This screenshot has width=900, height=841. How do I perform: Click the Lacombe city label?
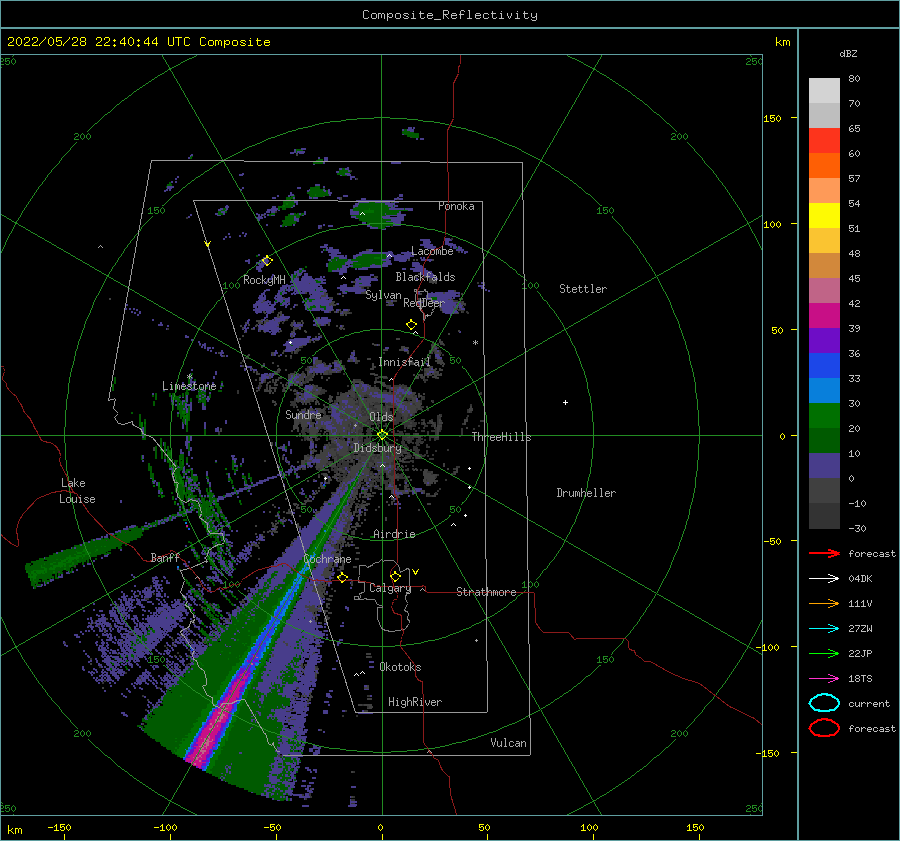point(432,251)
